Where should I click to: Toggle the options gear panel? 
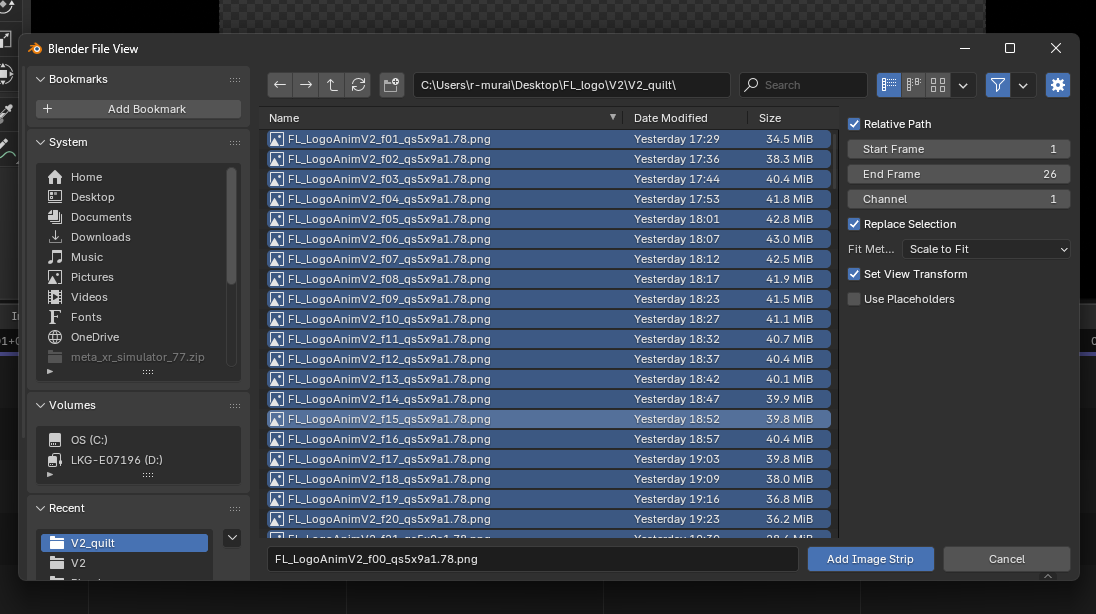click(1058, 85)
